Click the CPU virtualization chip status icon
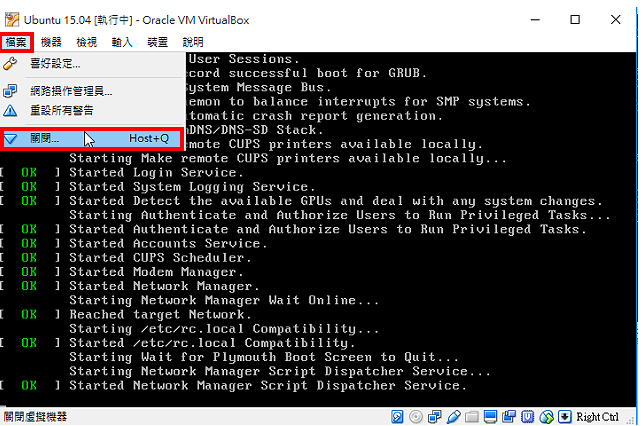643x426 pixels. tap(527, 417)
